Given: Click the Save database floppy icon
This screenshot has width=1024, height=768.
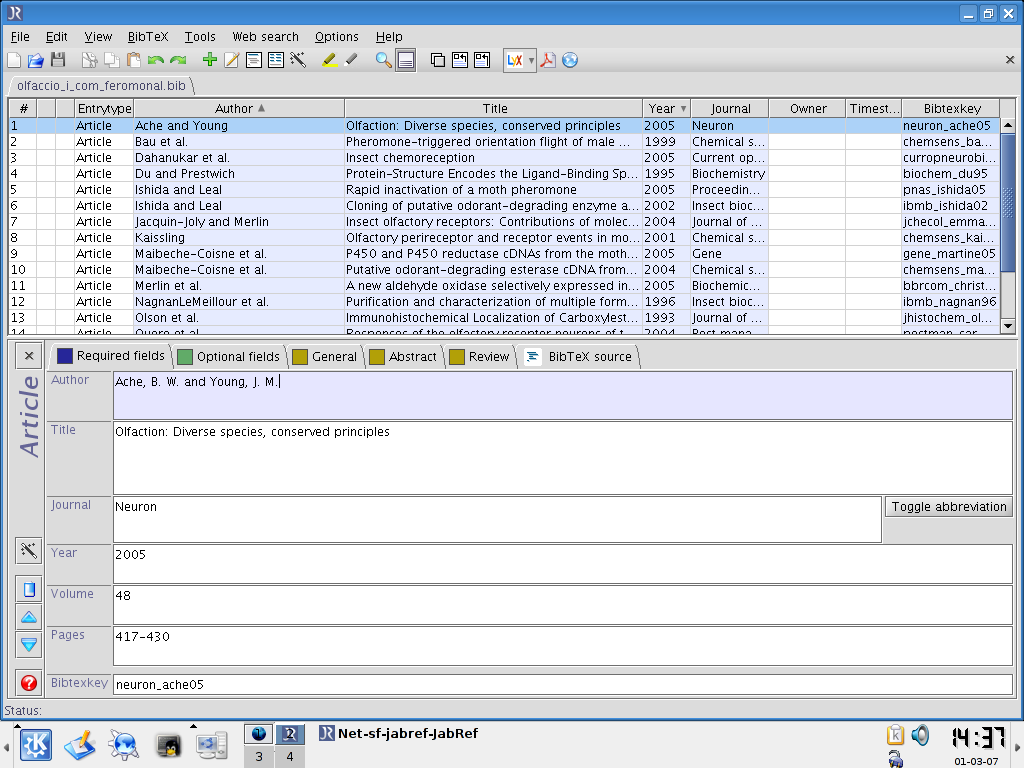Looking at the screenshot, I should pos(58,60).
